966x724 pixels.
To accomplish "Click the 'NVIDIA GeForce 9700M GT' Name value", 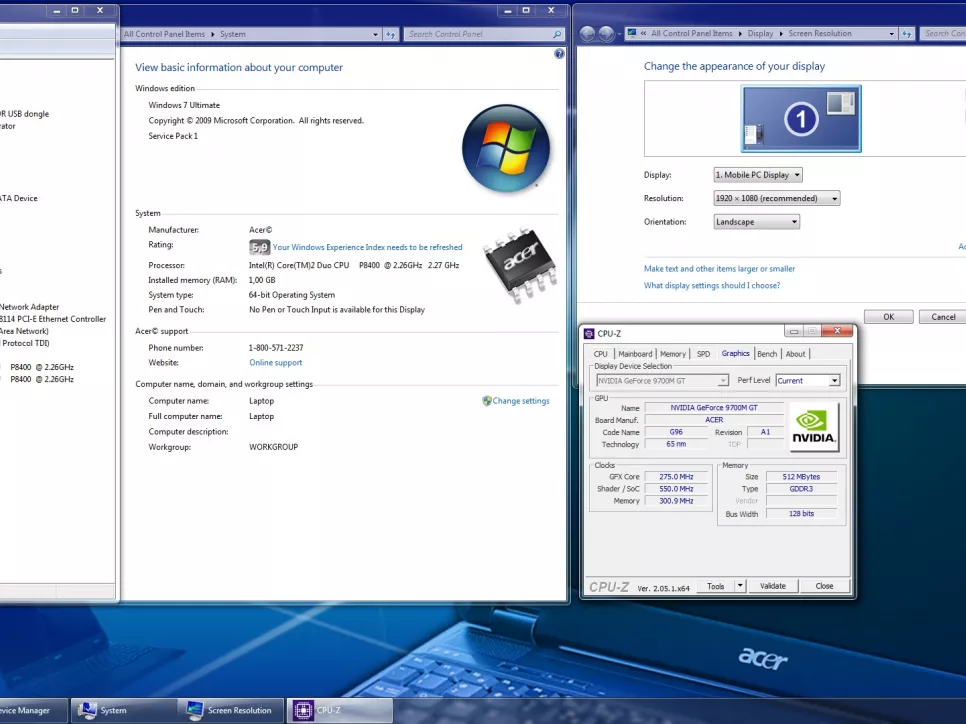I will [x=714, y=408].
